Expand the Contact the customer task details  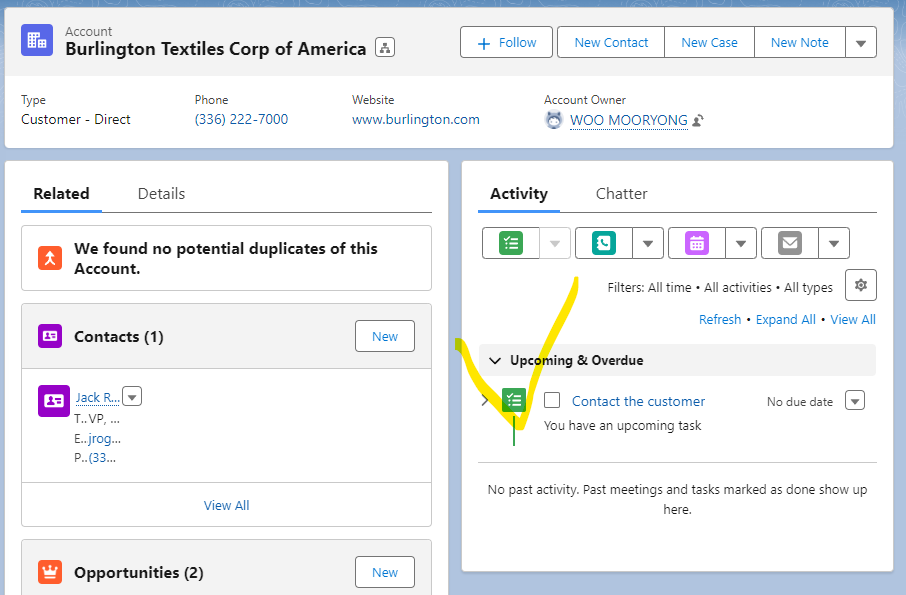tap(485, 400)
